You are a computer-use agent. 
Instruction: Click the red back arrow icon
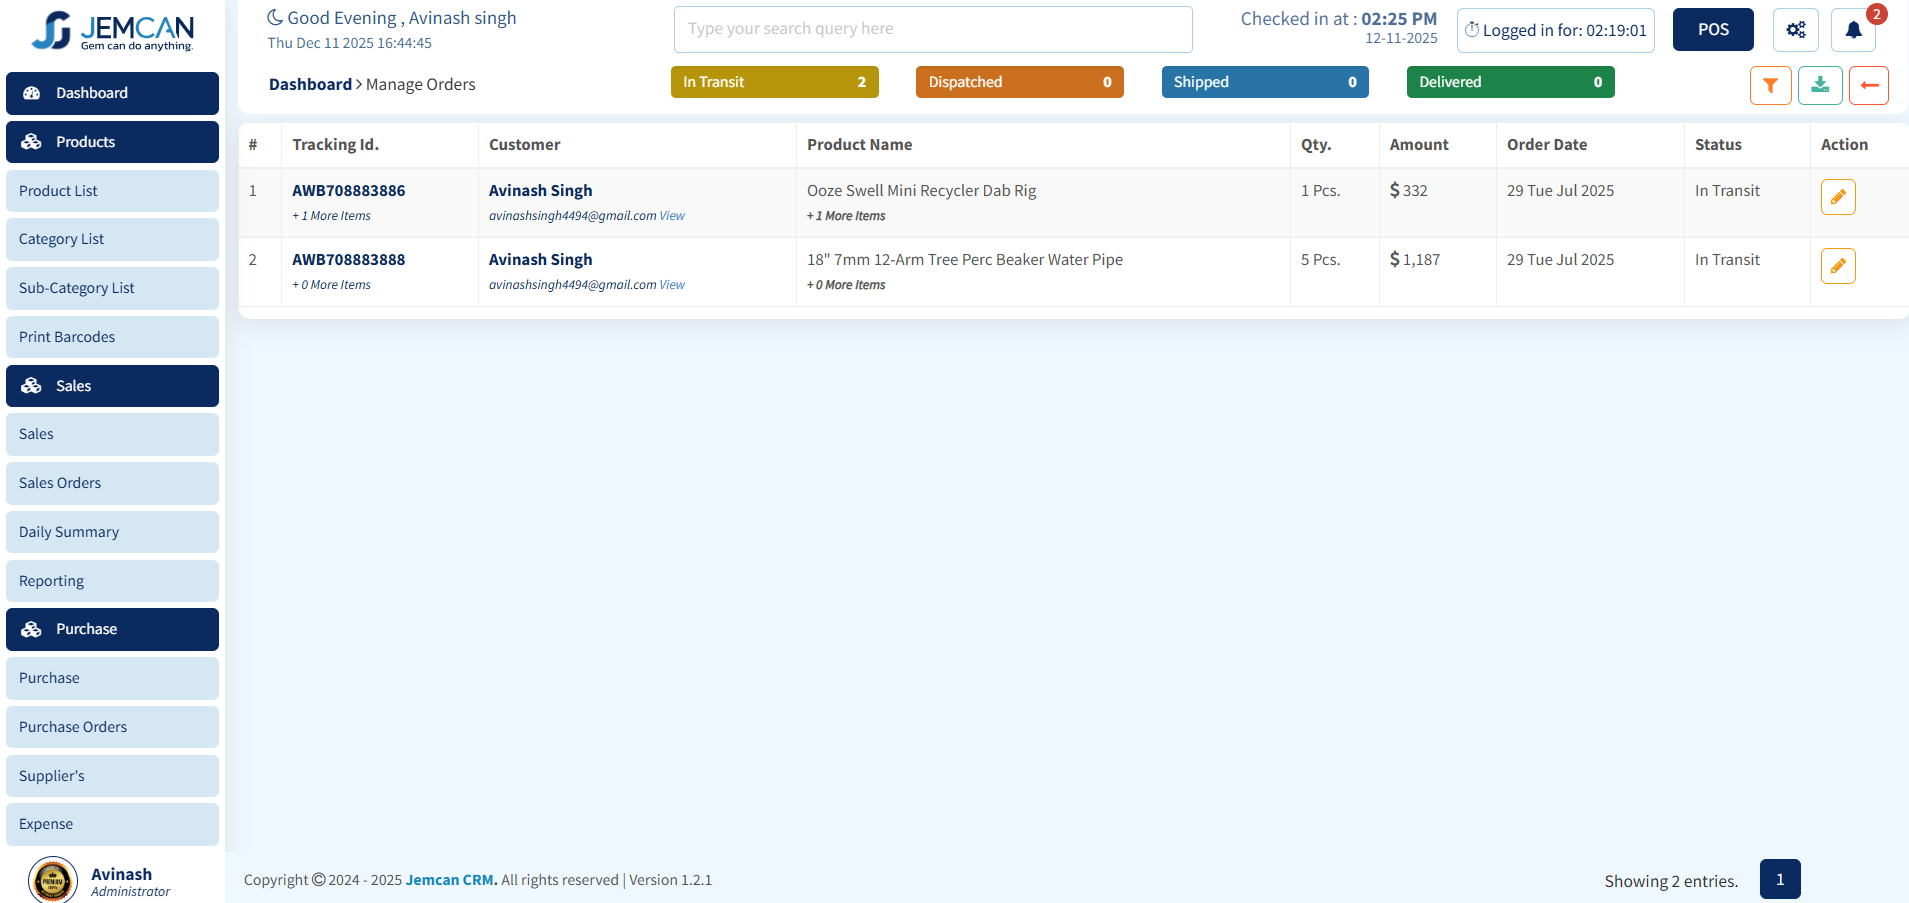(1868, 86)
